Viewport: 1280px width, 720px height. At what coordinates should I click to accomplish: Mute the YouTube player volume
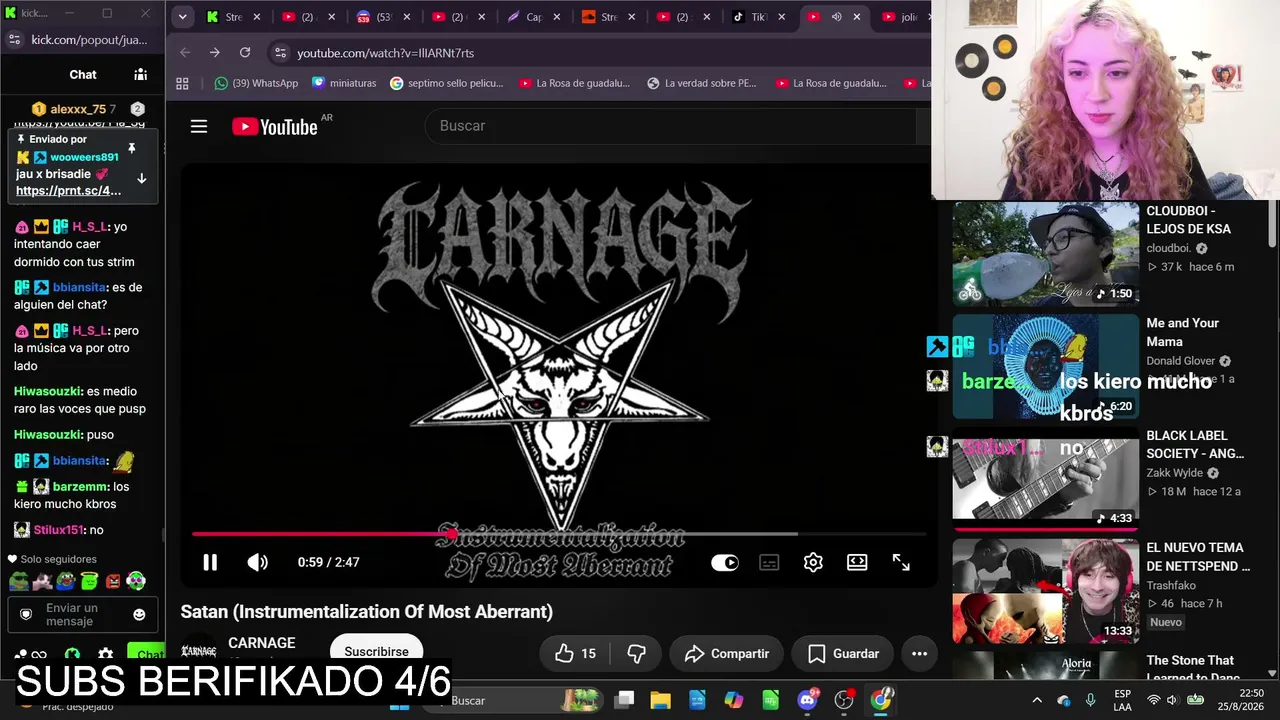pos(258,562)
